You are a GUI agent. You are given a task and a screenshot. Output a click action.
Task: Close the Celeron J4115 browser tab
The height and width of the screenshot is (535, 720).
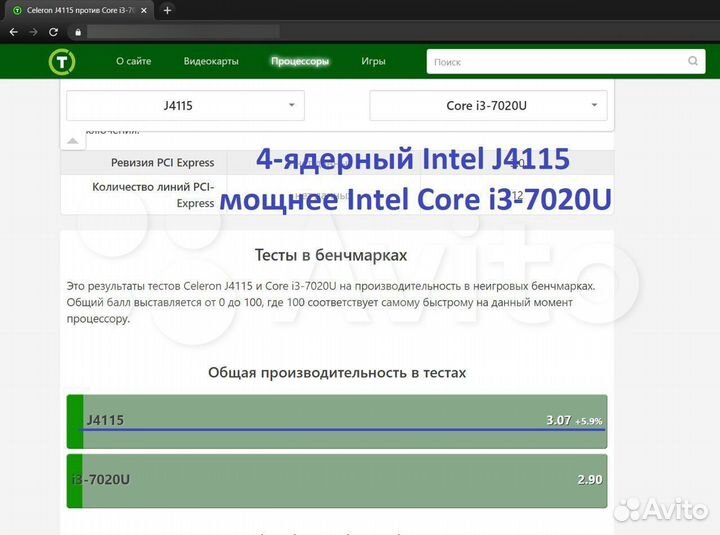pyautogui.click(x=144, y=11)
